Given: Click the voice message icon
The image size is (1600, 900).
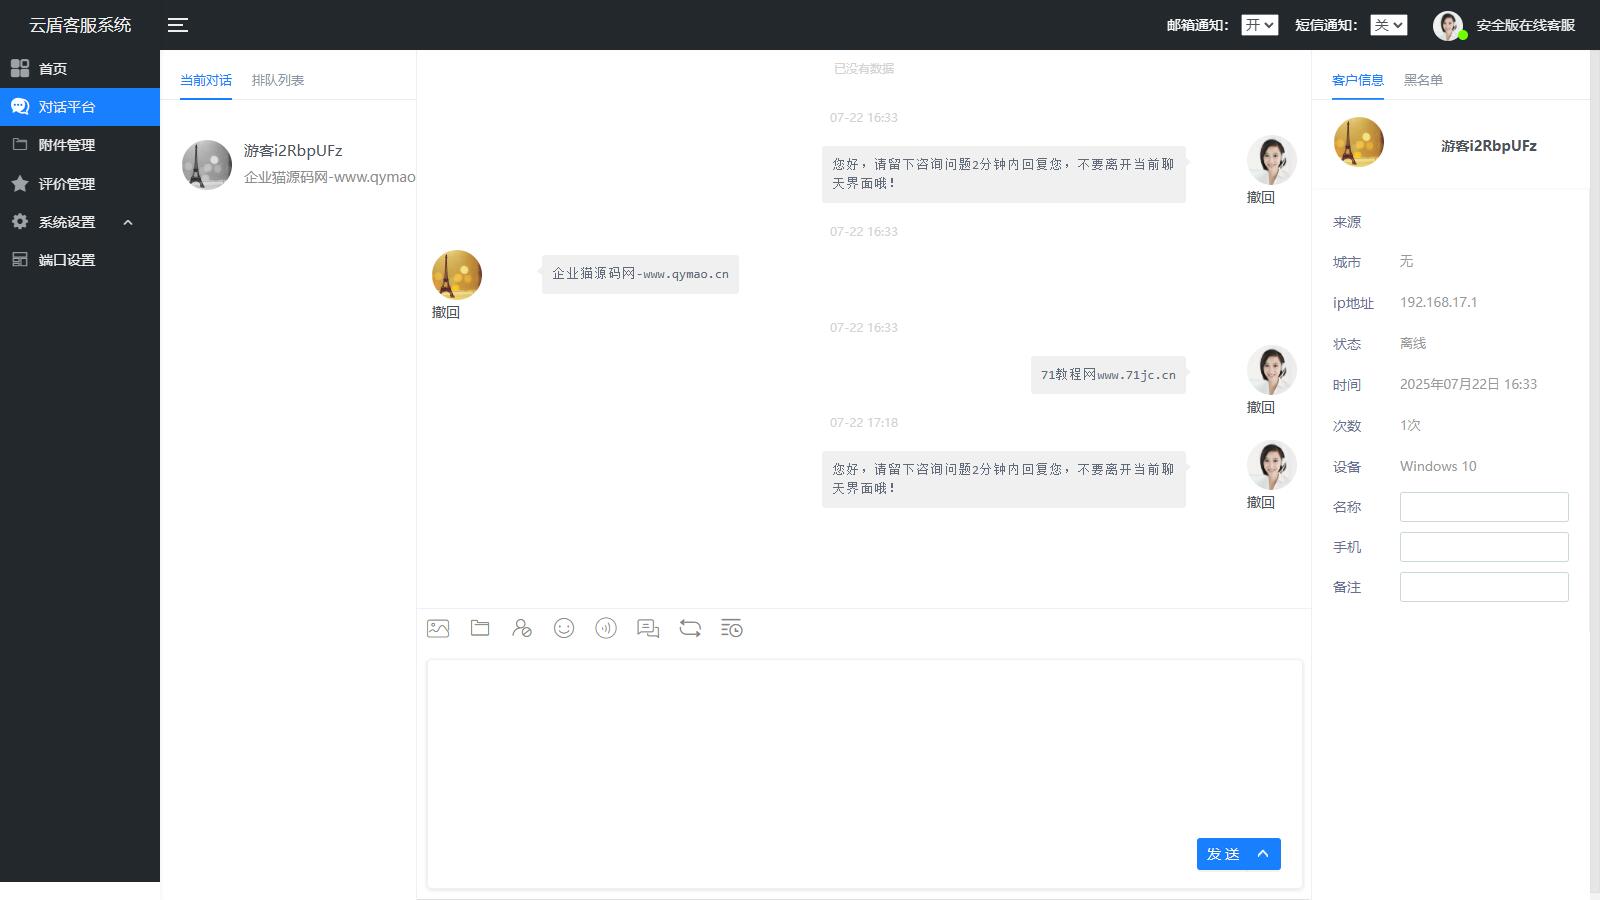Looking at the screenshot, I should pos(606,628).
